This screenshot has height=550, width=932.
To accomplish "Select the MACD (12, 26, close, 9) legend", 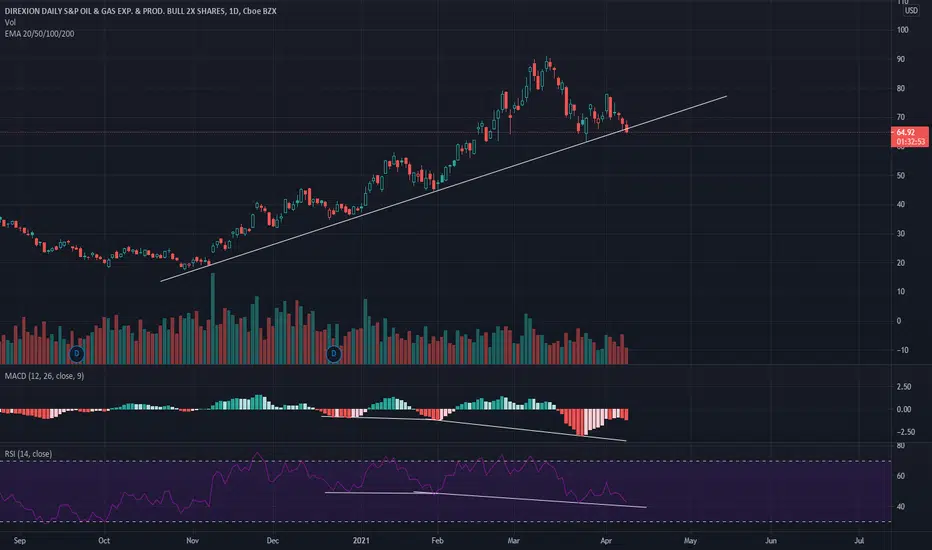I will (44, 376).
